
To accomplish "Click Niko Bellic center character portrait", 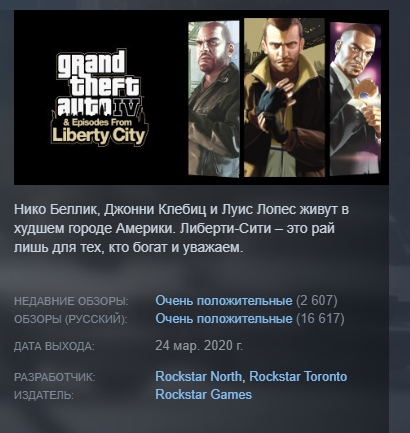I will click(x=284, y=97).
